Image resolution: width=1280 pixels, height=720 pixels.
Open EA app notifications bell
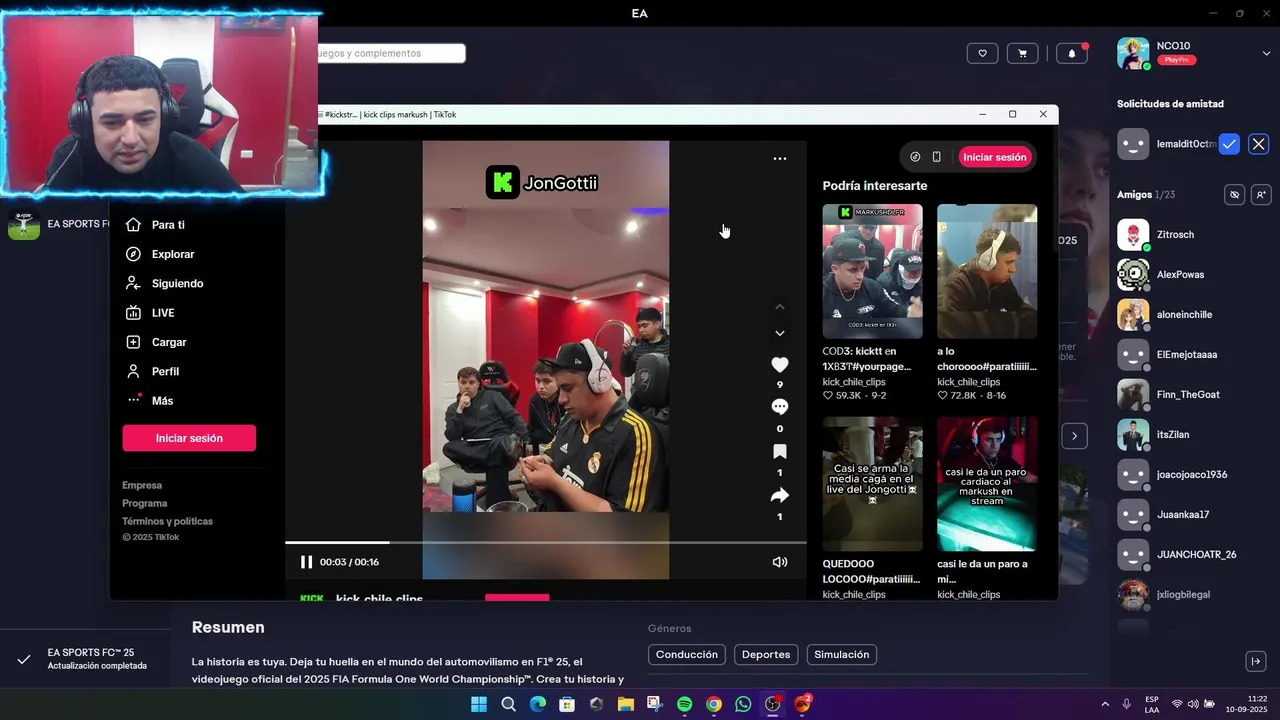(1072, 53)
